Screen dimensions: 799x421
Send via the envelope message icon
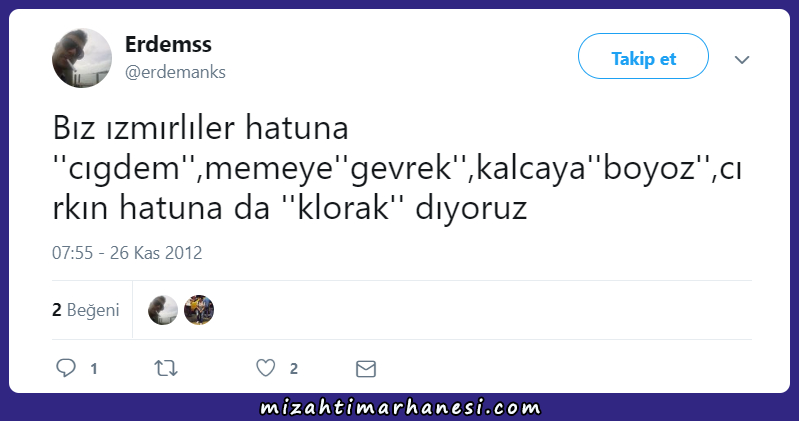[x=366, y=369]
